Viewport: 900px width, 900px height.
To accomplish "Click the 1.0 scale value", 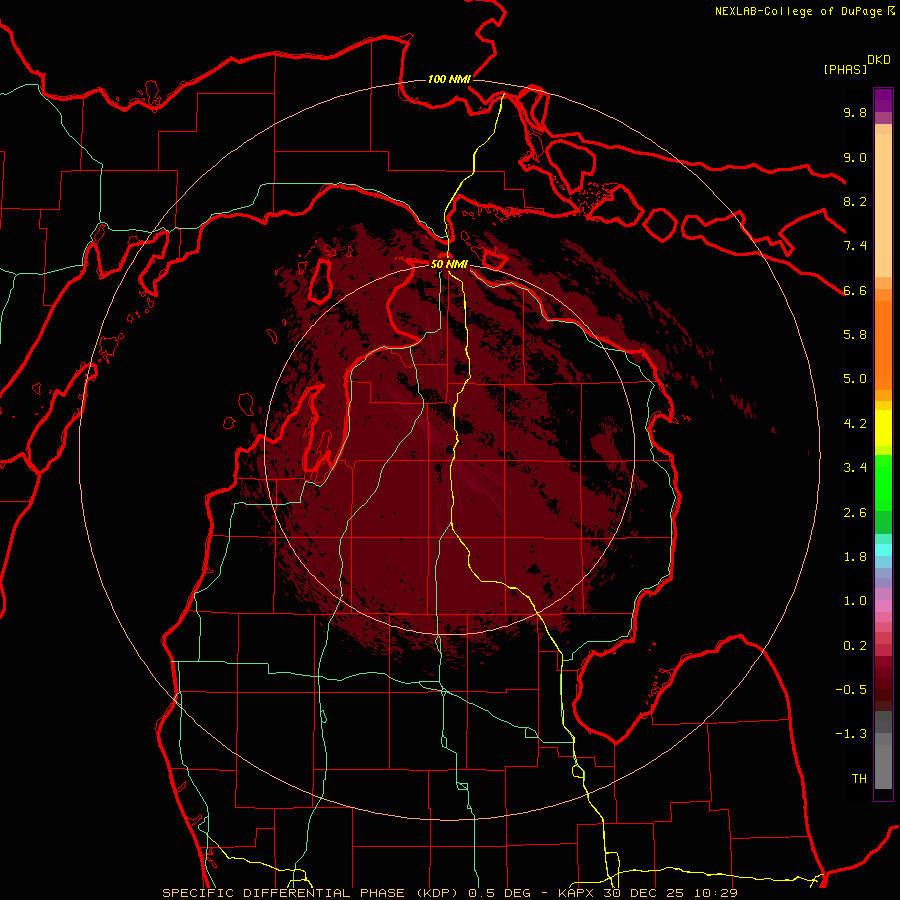I will click(855, 601).
